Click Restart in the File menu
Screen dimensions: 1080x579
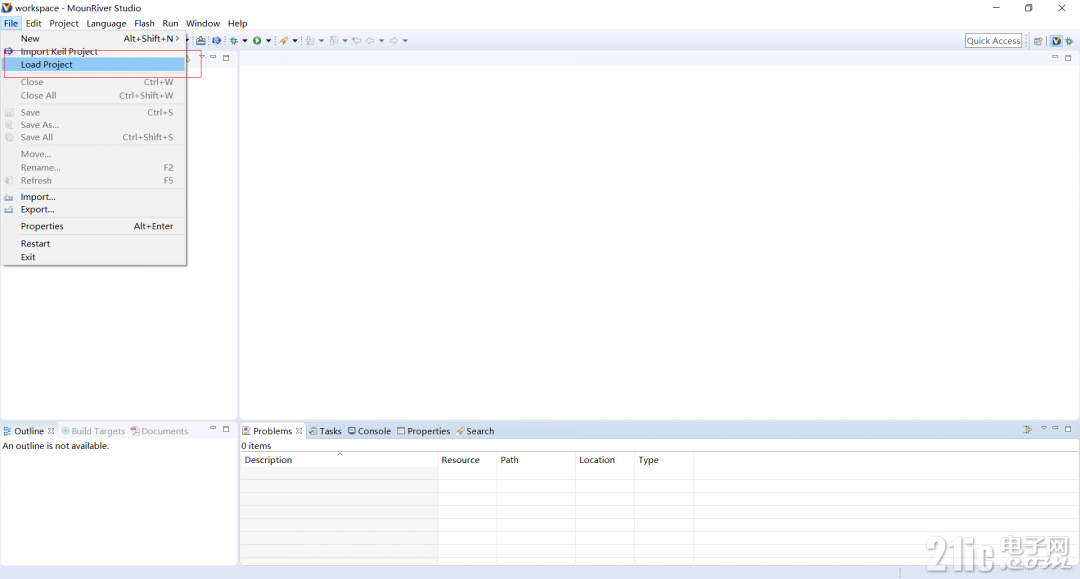[x=94, y=244]
